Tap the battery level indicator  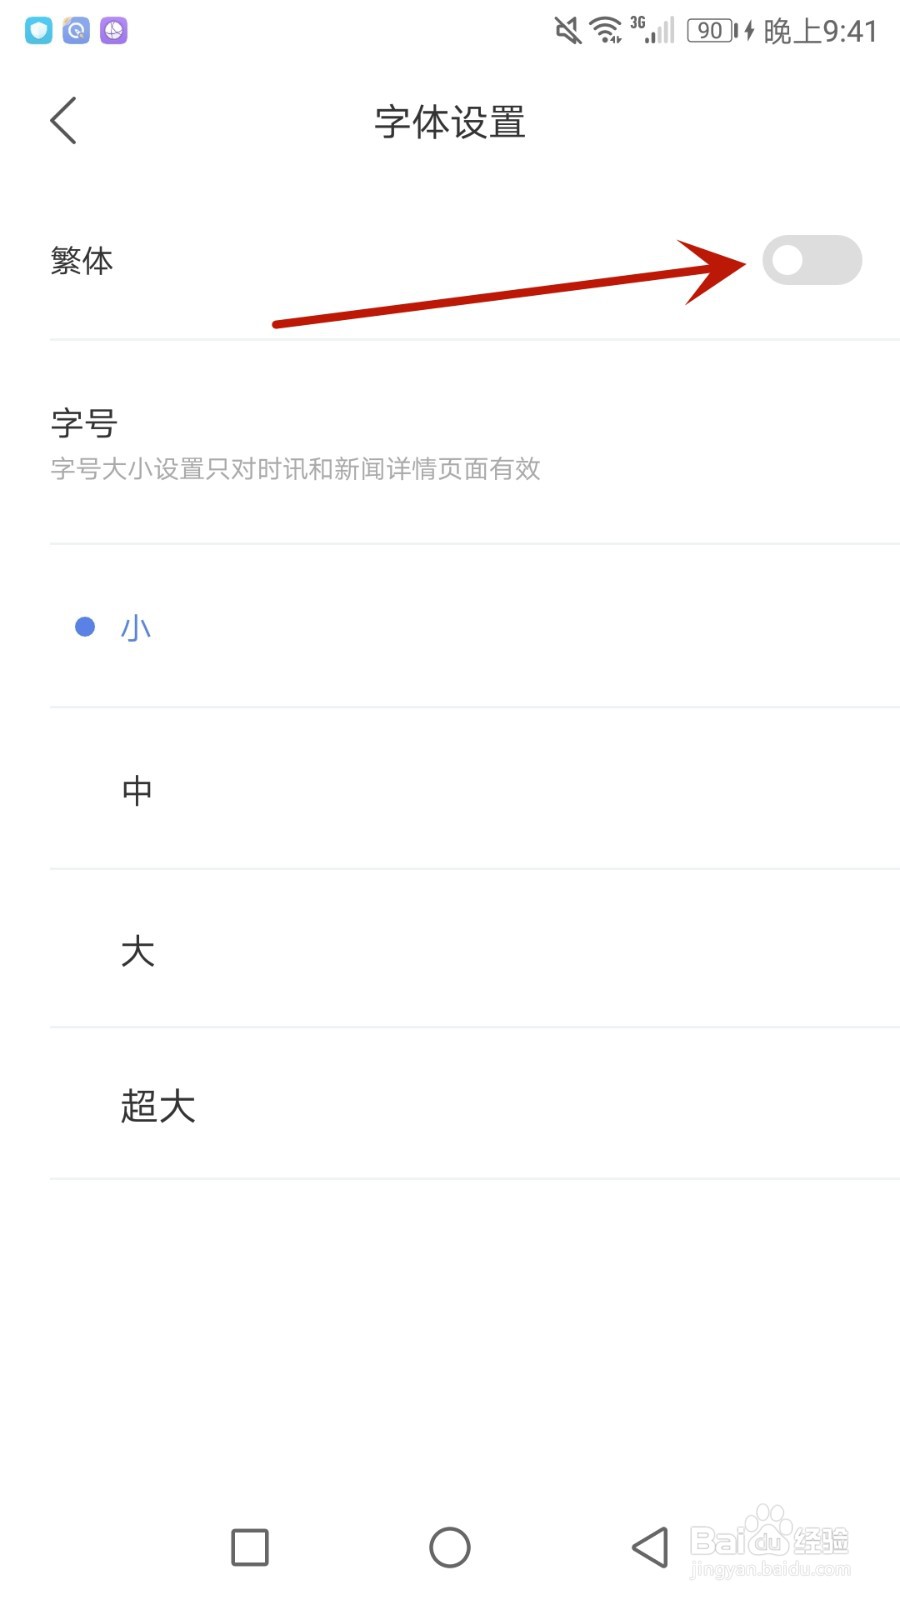coord(711,31)
